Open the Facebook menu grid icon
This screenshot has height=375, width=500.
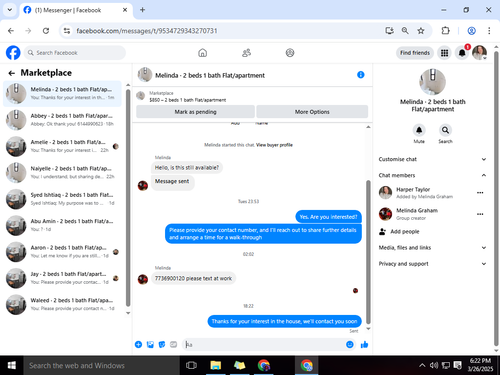pyautogui.click(x=444, y=53)
